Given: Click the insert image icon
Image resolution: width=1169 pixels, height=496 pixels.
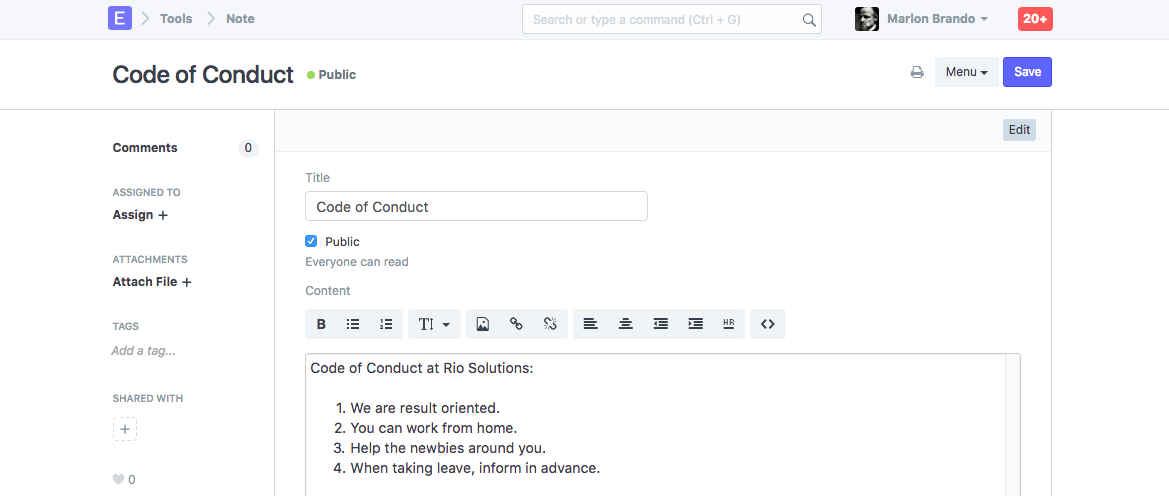Looking at the screenshot, I should click(482, 324).
